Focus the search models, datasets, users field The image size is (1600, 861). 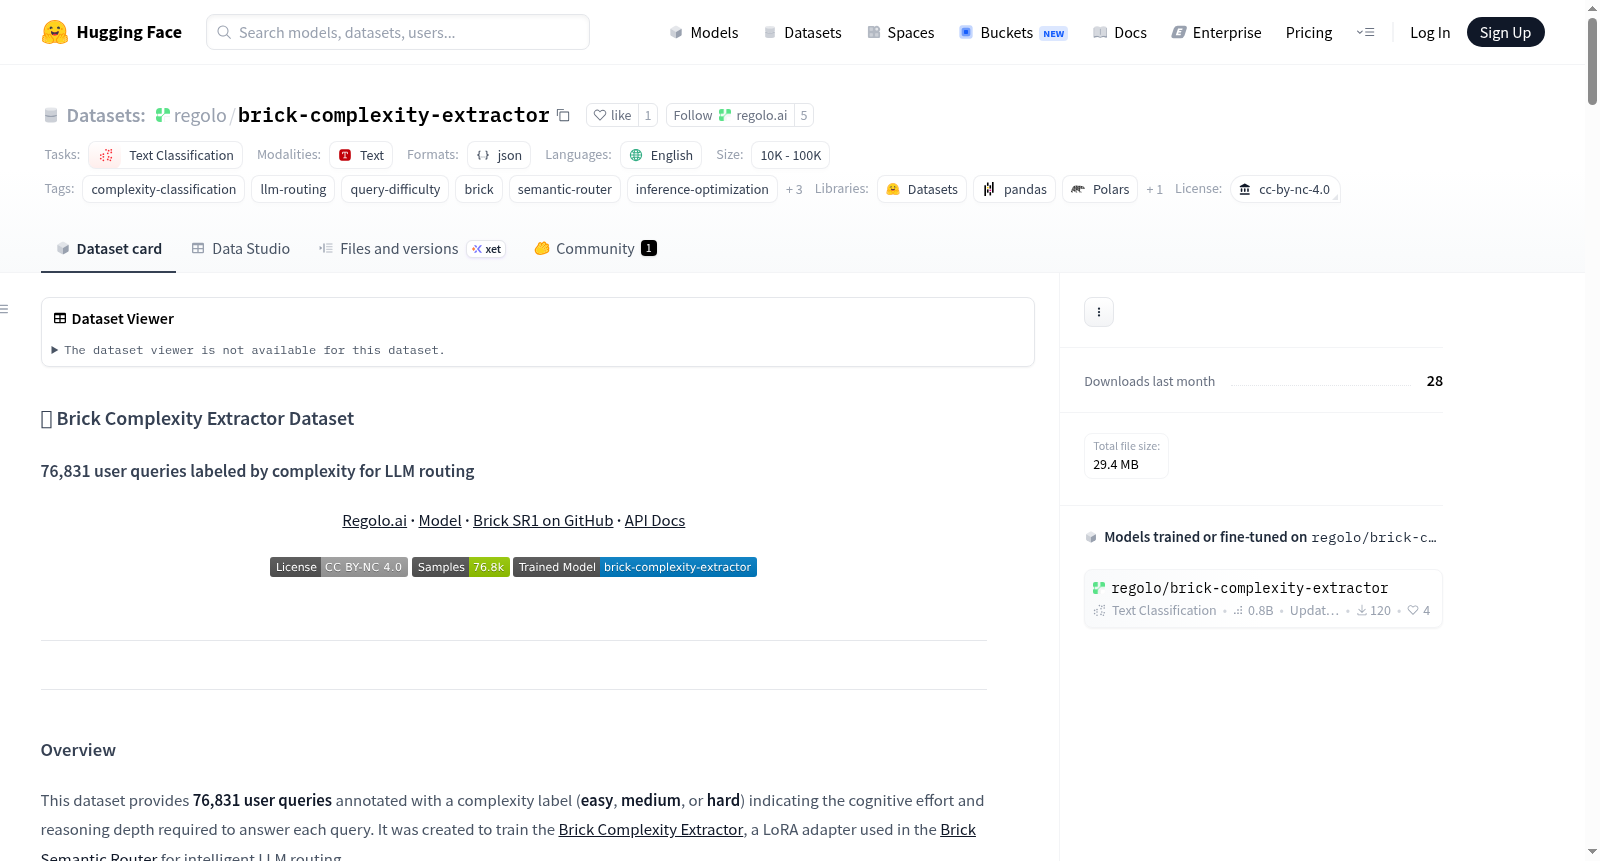(x=398, y=32)
